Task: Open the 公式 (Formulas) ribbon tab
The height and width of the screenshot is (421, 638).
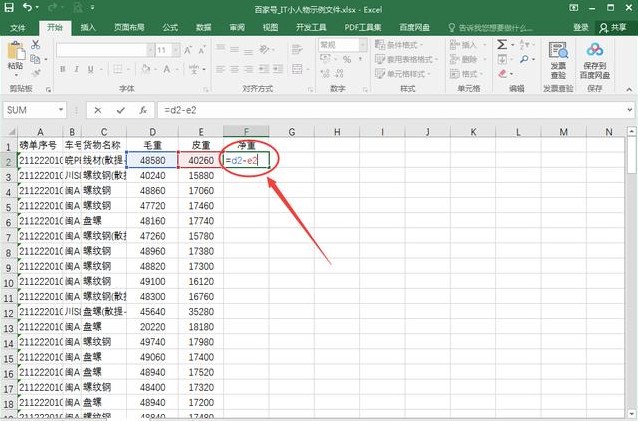Action: [x=170, y=27]
